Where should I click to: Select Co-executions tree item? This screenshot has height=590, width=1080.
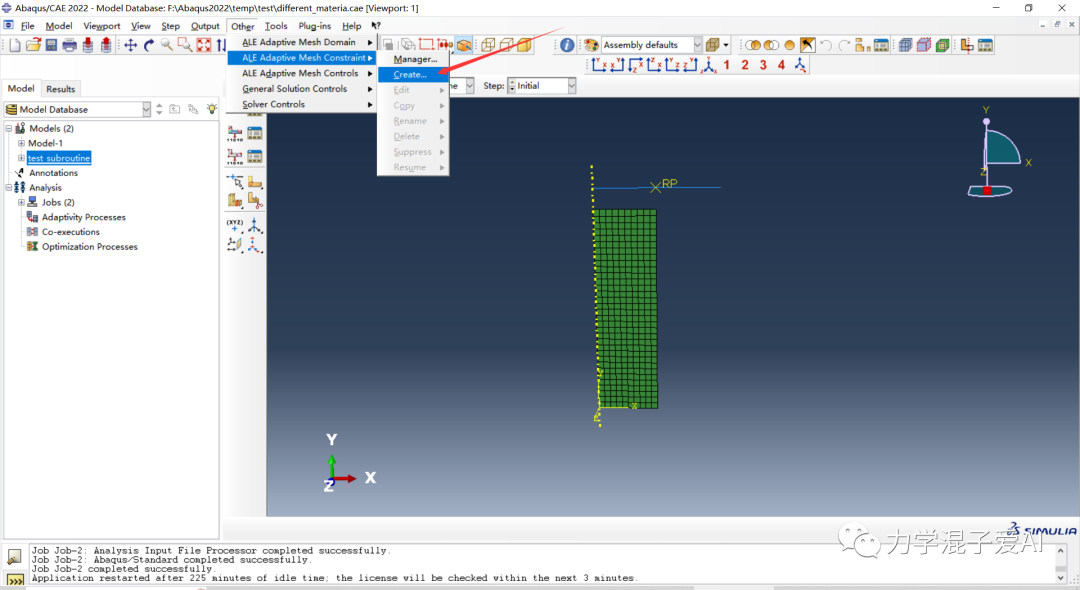pos(70,232)
